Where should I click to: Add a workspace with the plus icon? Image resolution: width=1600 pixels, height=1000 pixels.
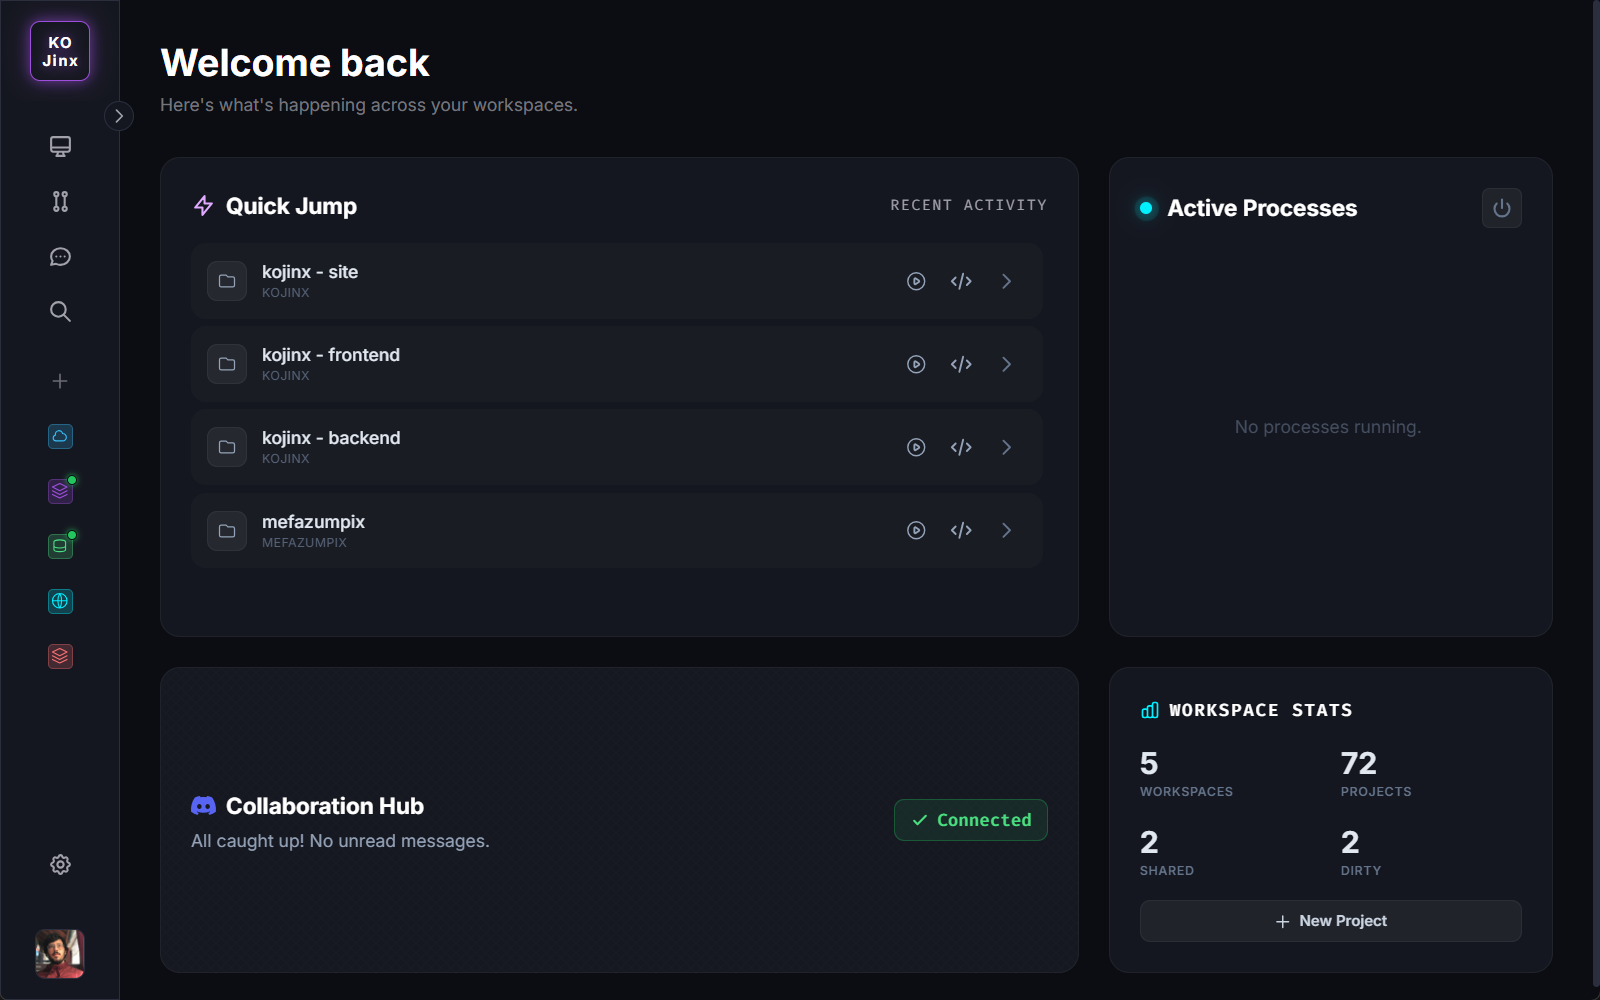tap(60, 381)
